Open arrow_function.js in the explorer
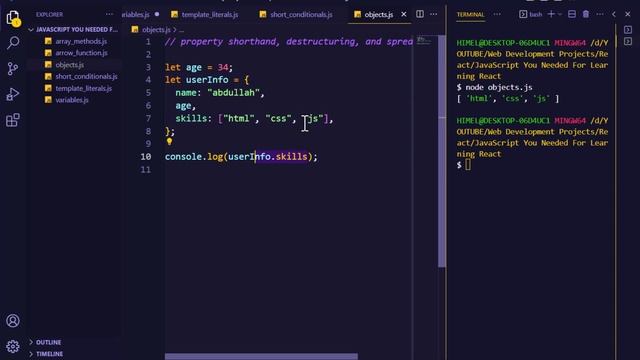Viewport: 640px width, 360px height. pos(82,53)
